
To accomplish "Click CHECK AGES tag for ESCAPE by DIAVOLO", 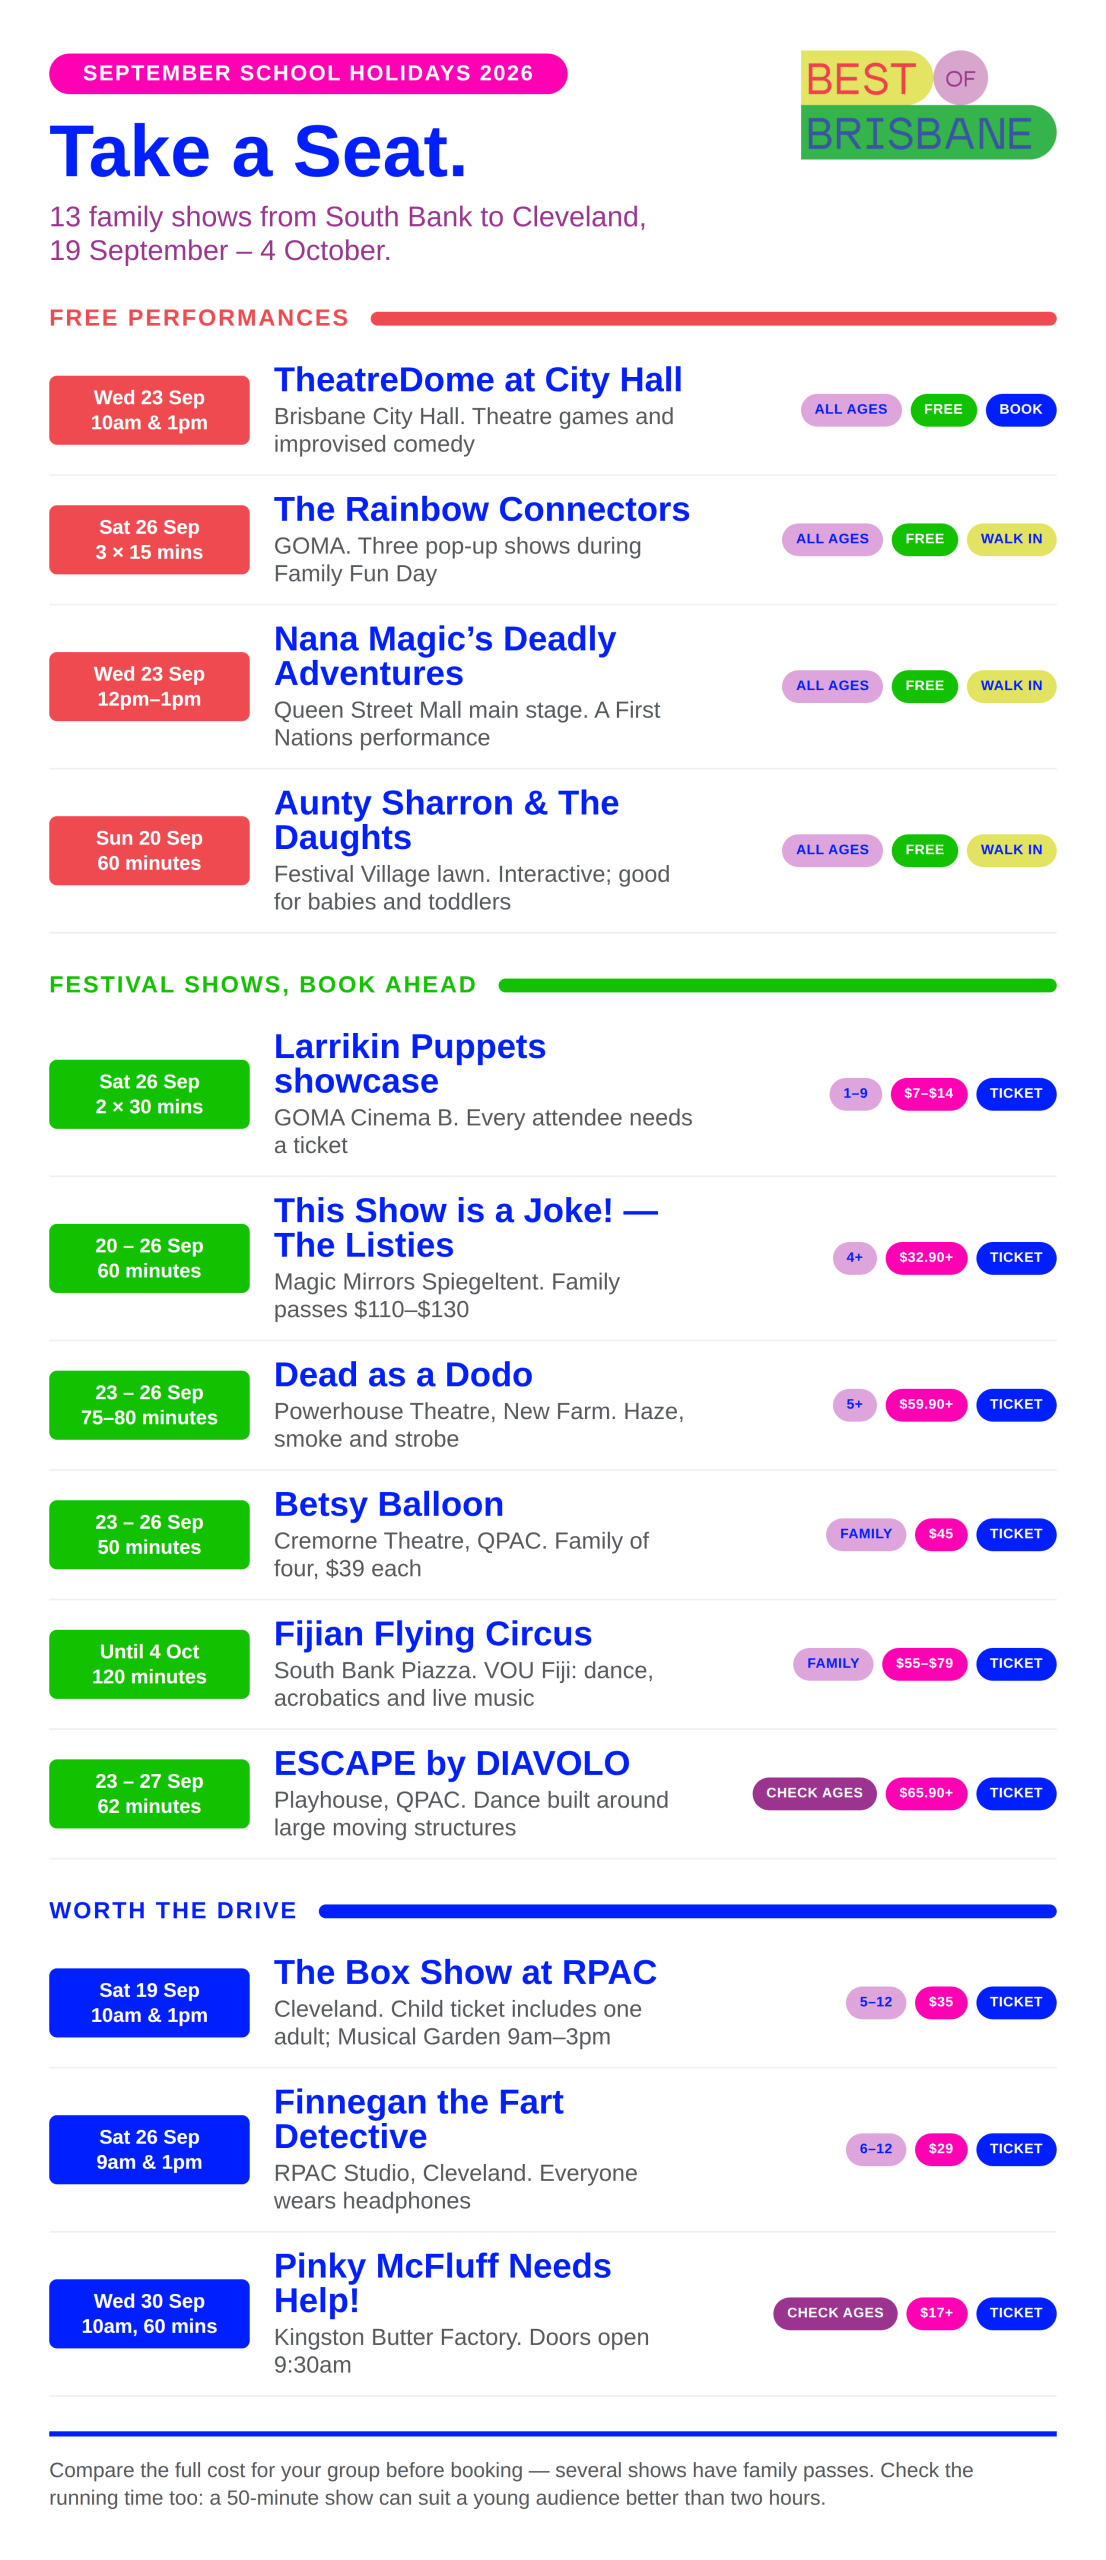I will (x=814, y=1793).
